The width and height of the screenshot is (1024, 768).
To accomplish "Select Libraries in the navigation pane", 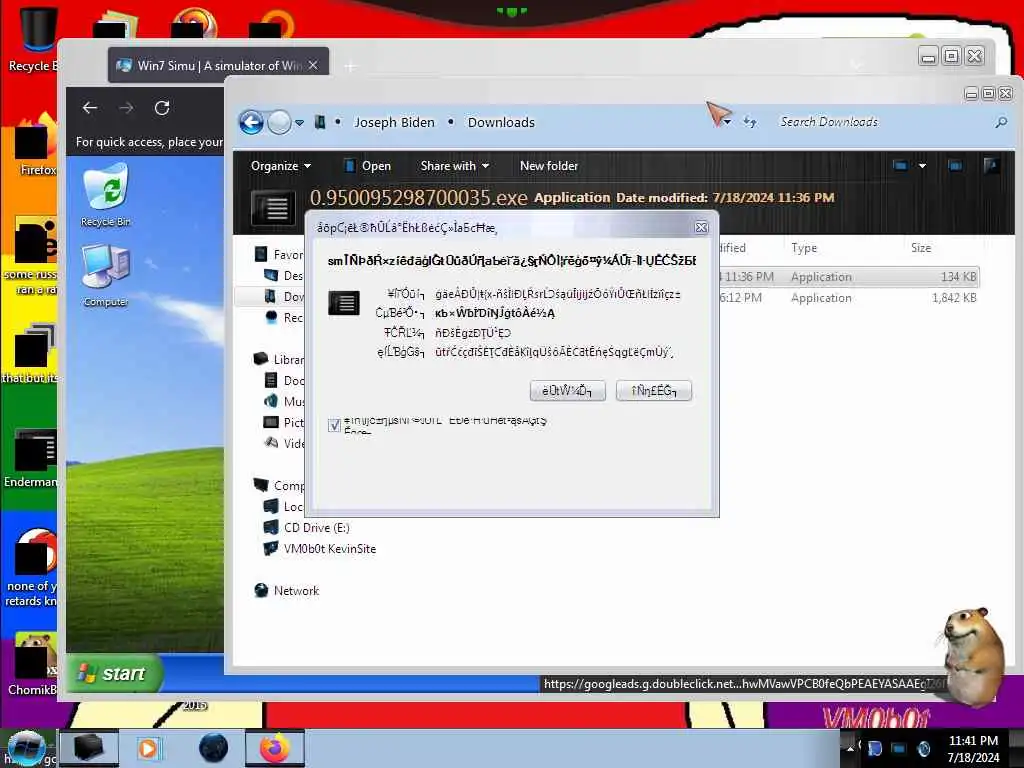I will coord(280,359).
